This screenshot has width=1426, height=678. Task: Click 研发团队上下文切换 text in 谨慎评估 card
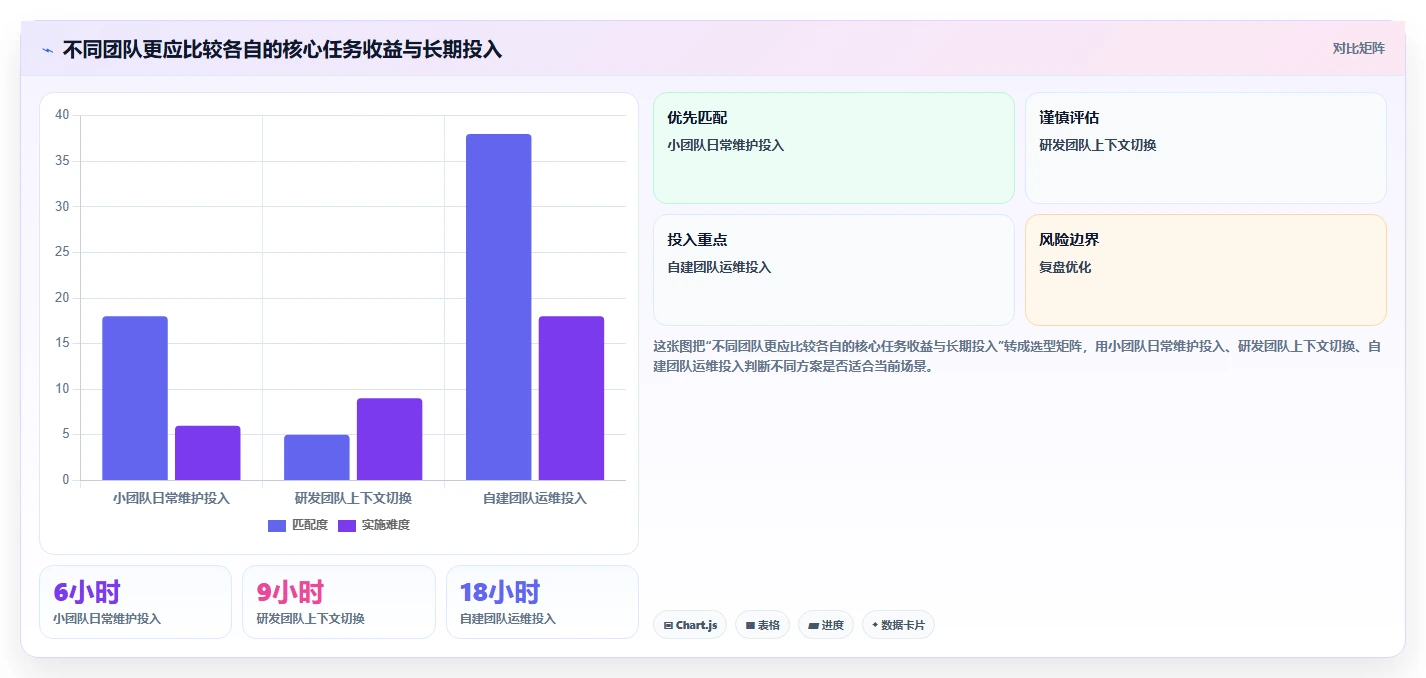tap(1098, 145)
